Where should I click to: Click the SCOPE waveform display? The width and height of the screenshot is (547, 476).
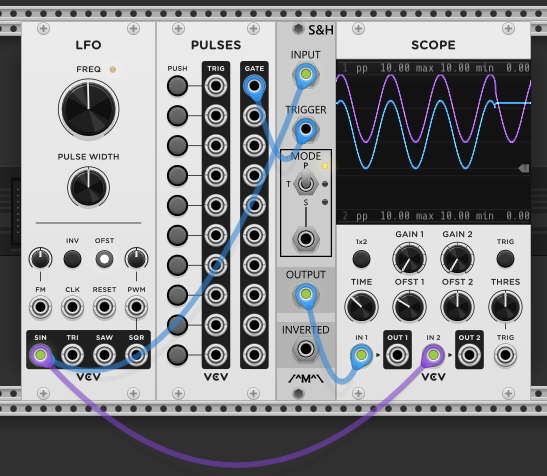[433, 142]
